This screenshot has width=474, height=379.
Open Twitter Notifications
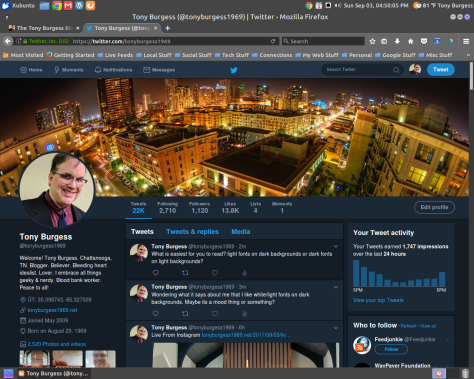click(x=113, y=70)
